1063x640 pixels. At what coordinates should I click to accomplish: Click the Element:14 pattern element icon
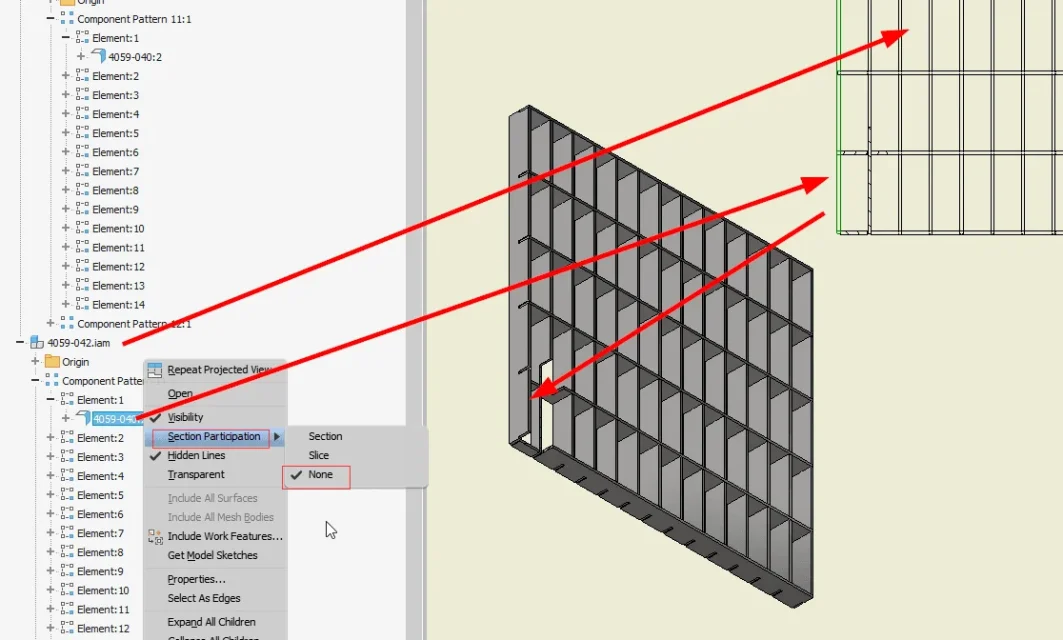pyautogui.click(x=82, y=304)
